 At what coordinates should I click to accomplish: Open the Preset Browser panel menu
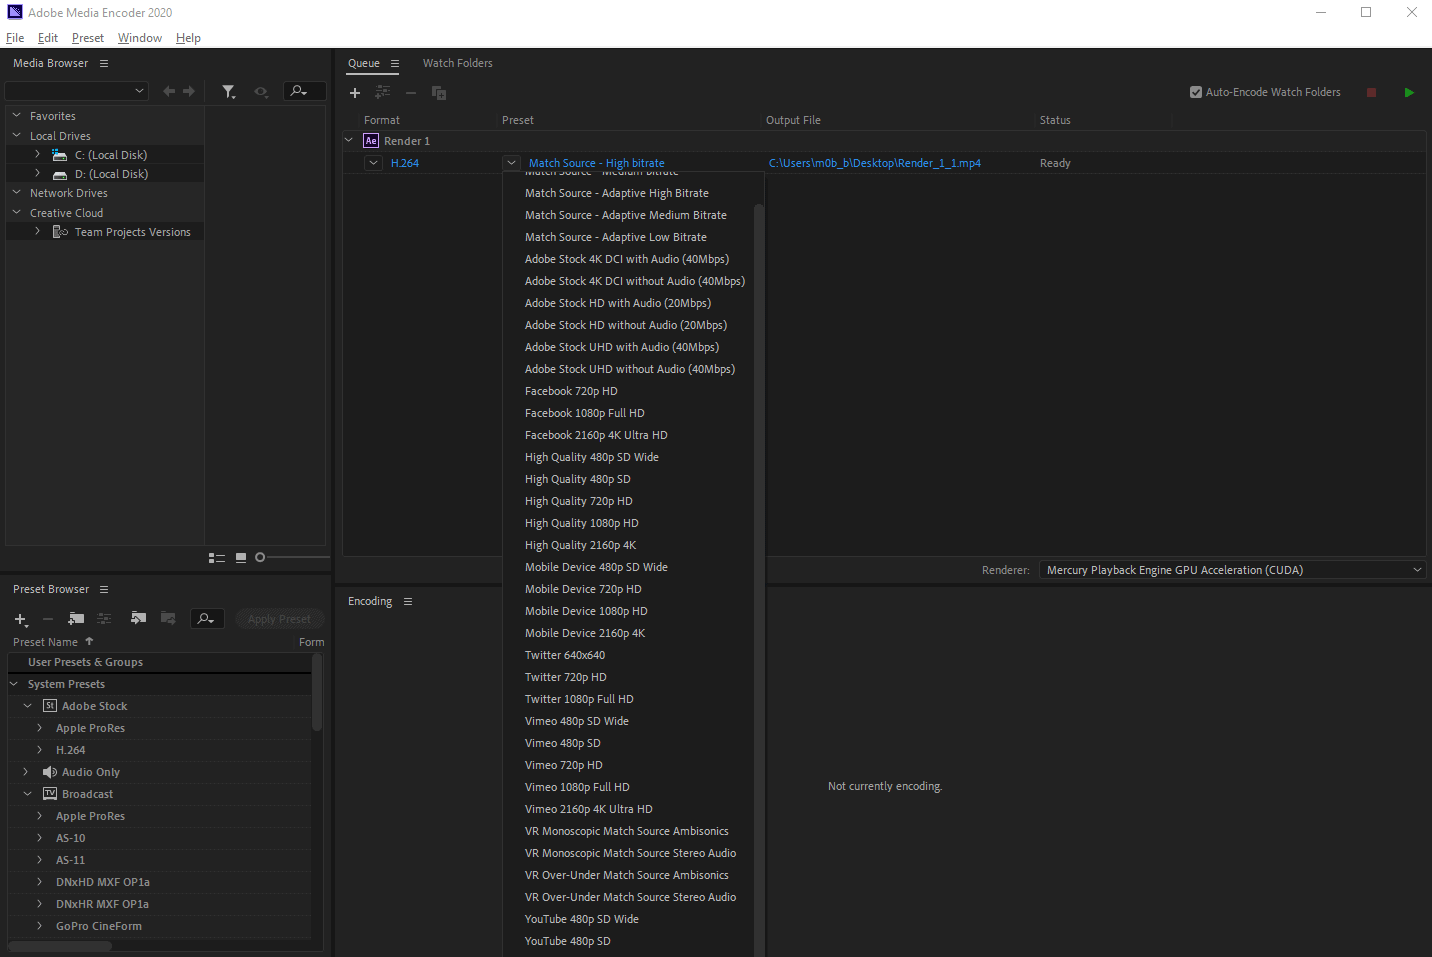pos(104,590)
